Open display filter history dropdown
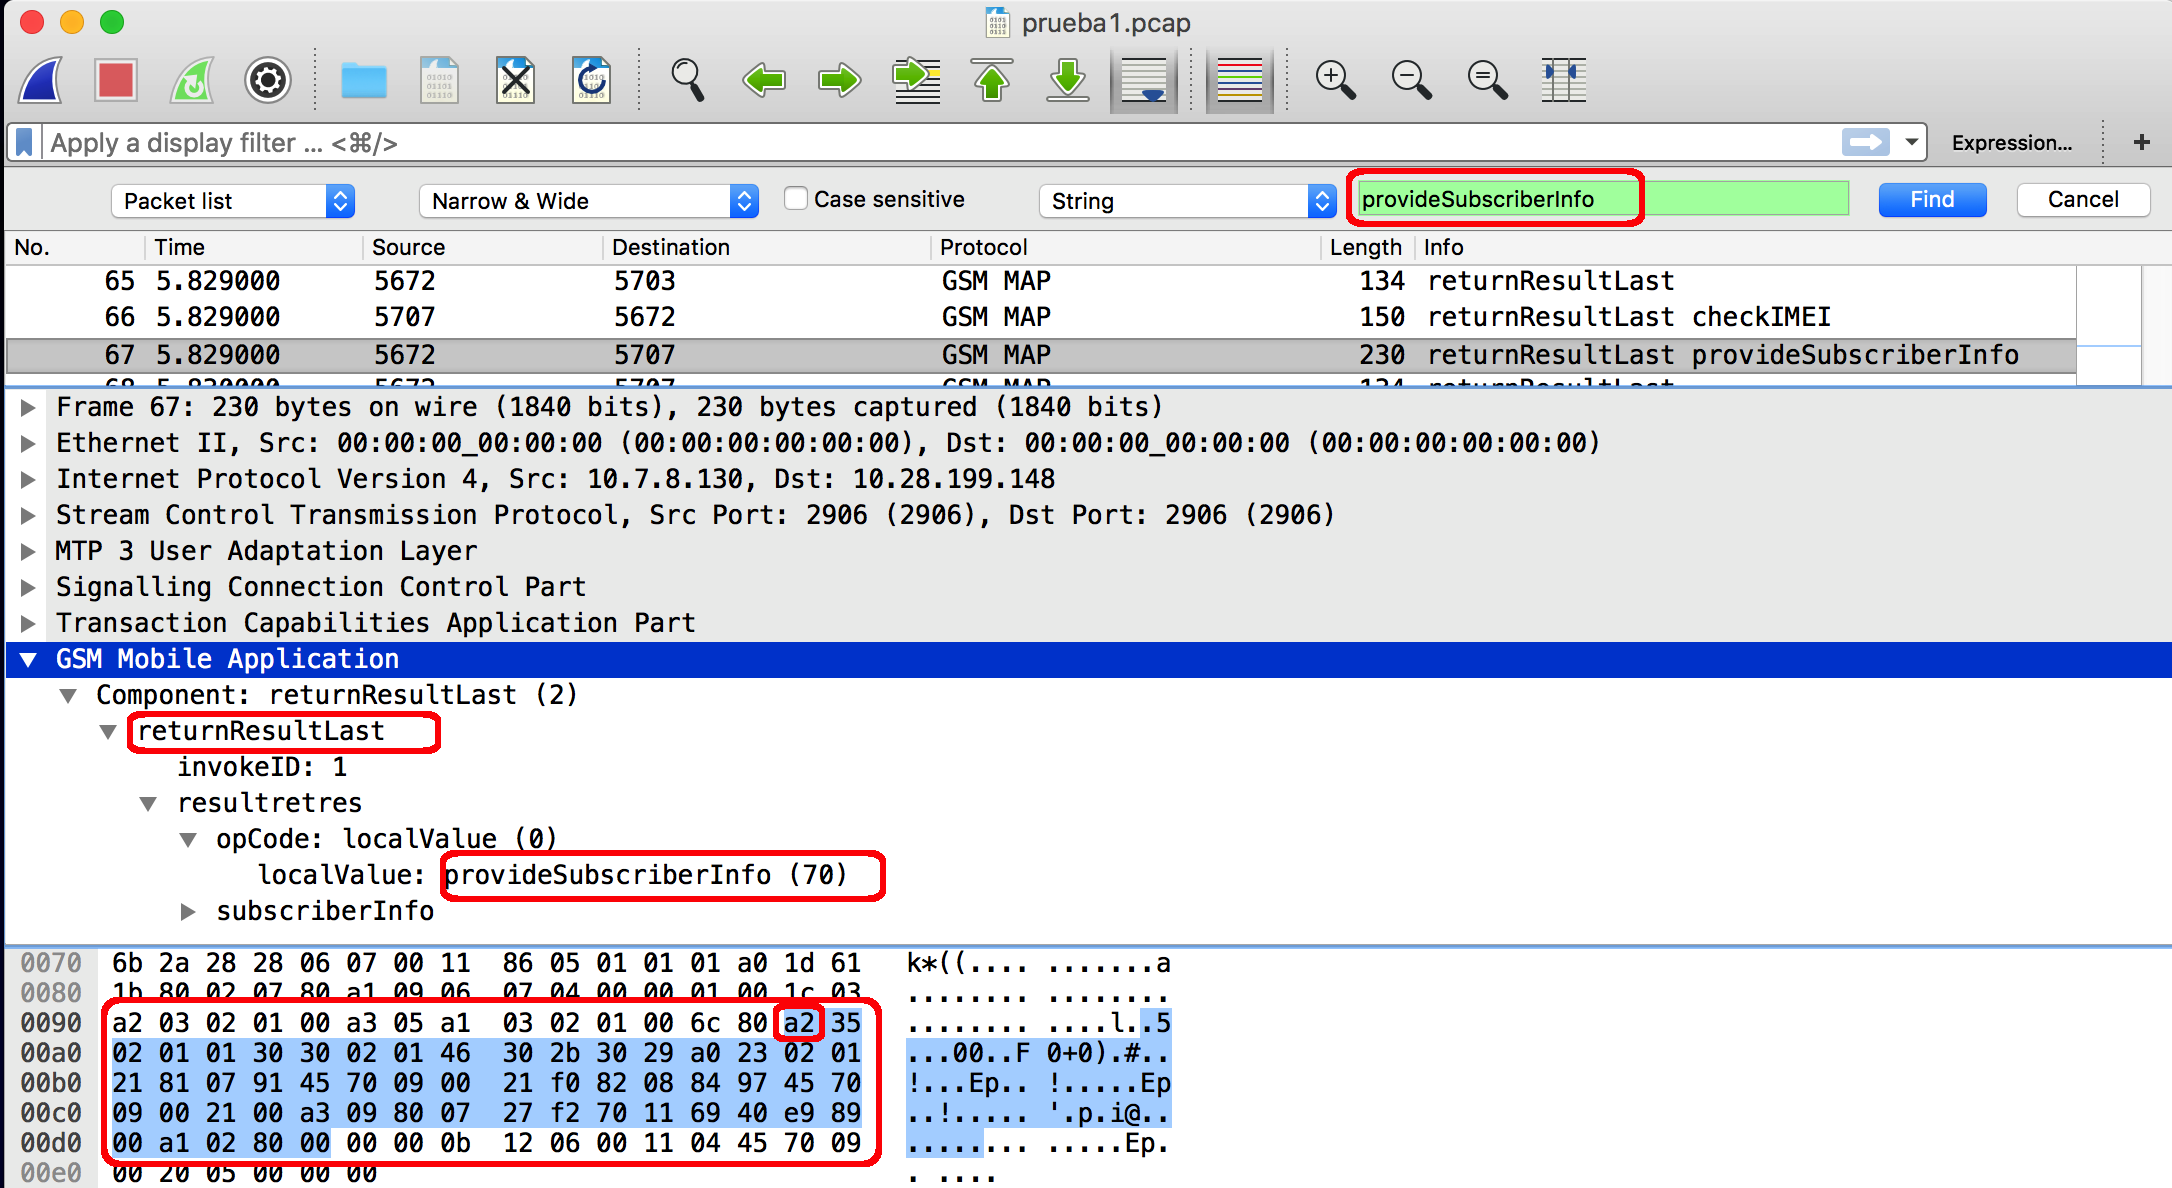 (1911, 142)
